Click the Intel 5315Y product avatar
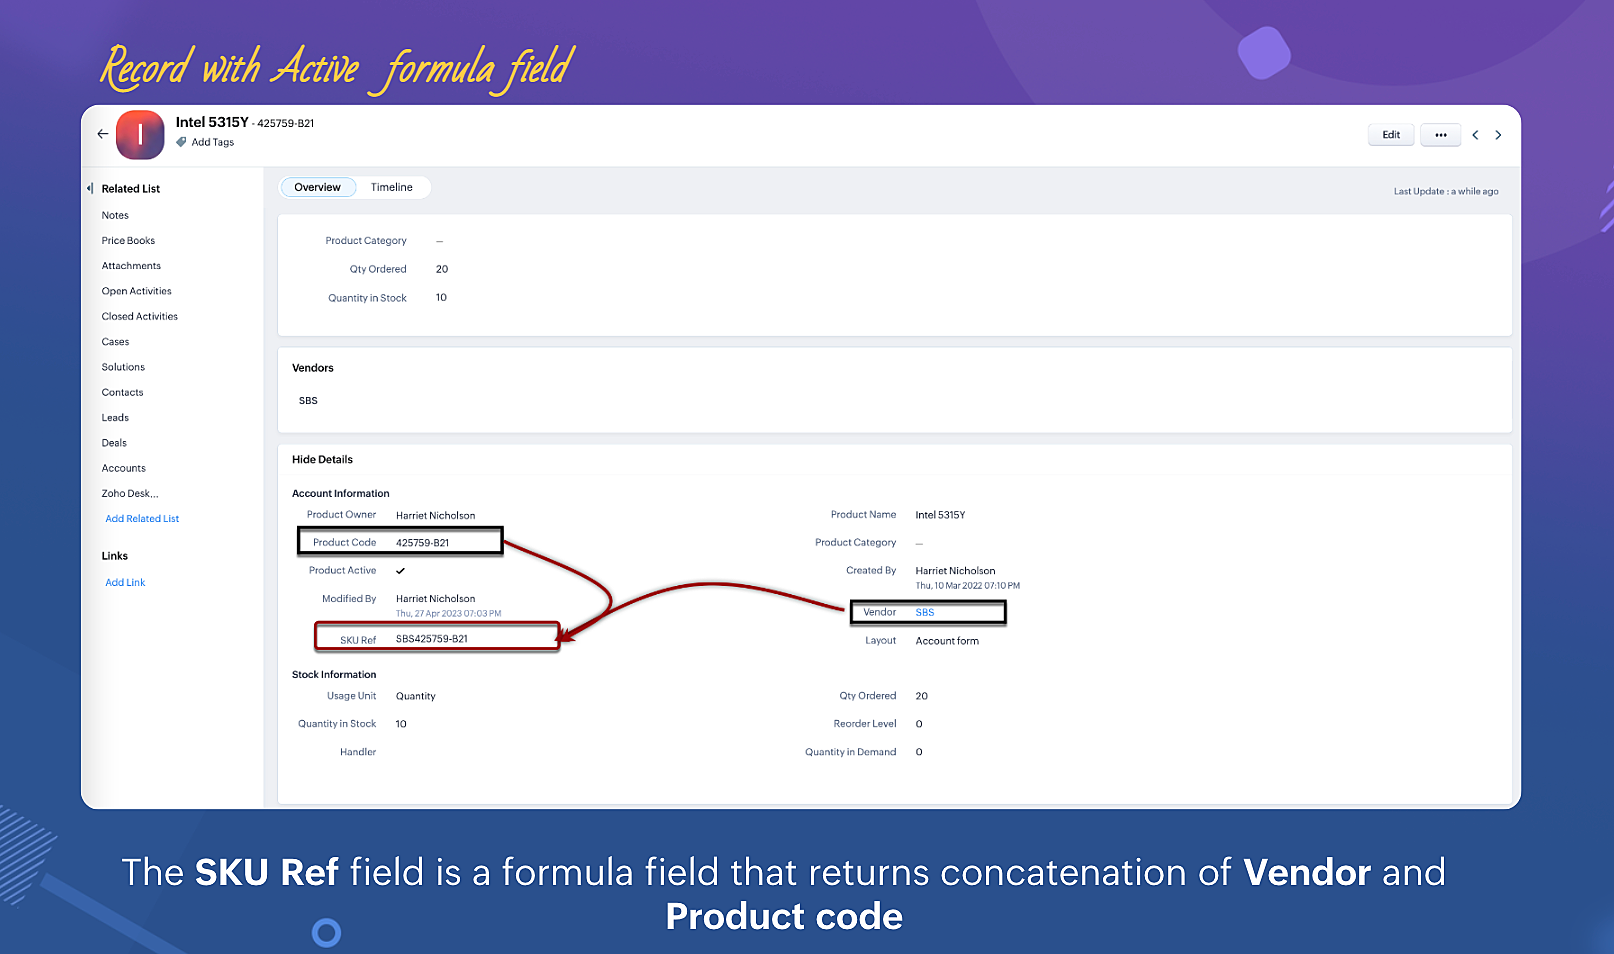Viewport: 1614px width, 954px height. (x=140, y=135)
